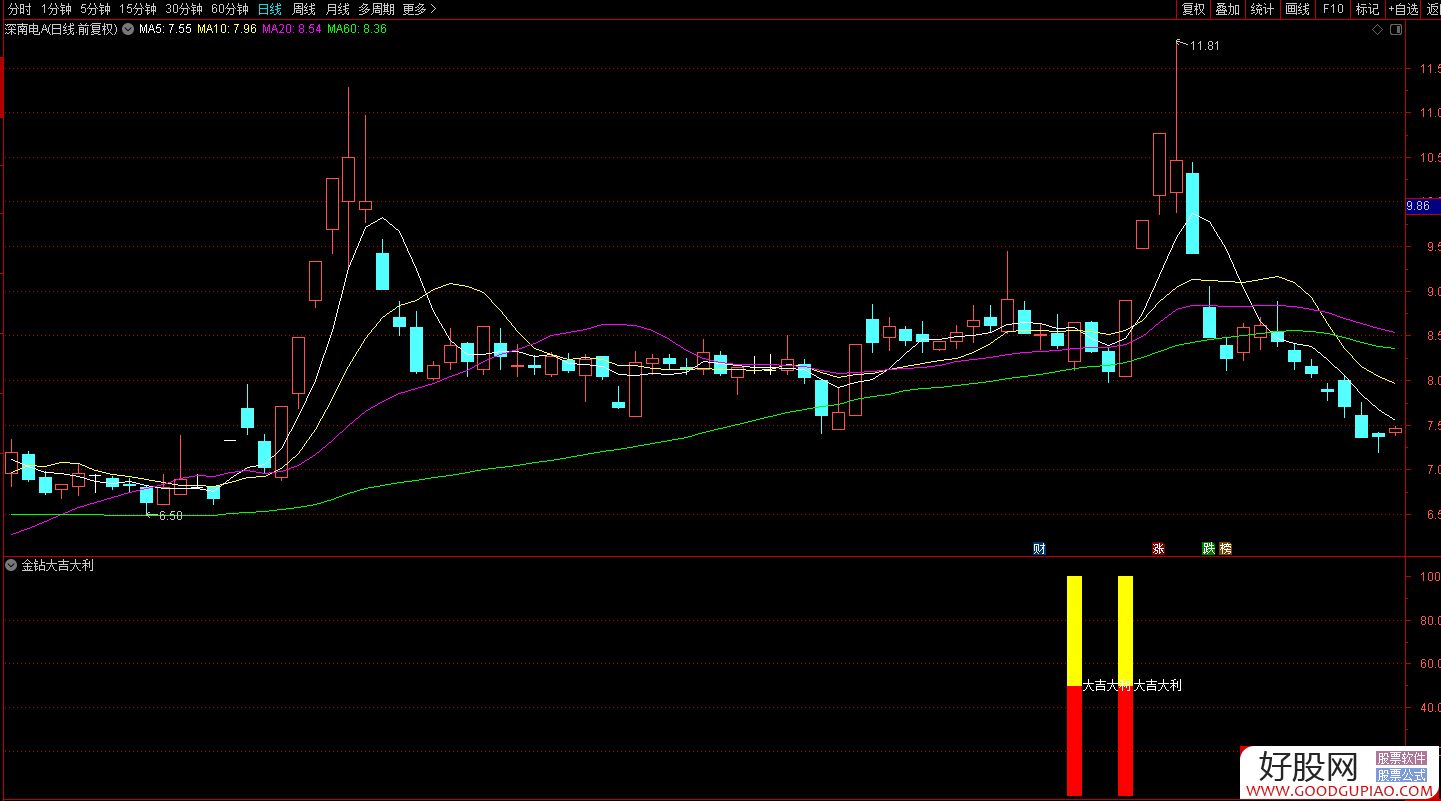Click the 深南电A(日线.前复权) title
The width and height of the screenshot is (1441, 801).
61,30
